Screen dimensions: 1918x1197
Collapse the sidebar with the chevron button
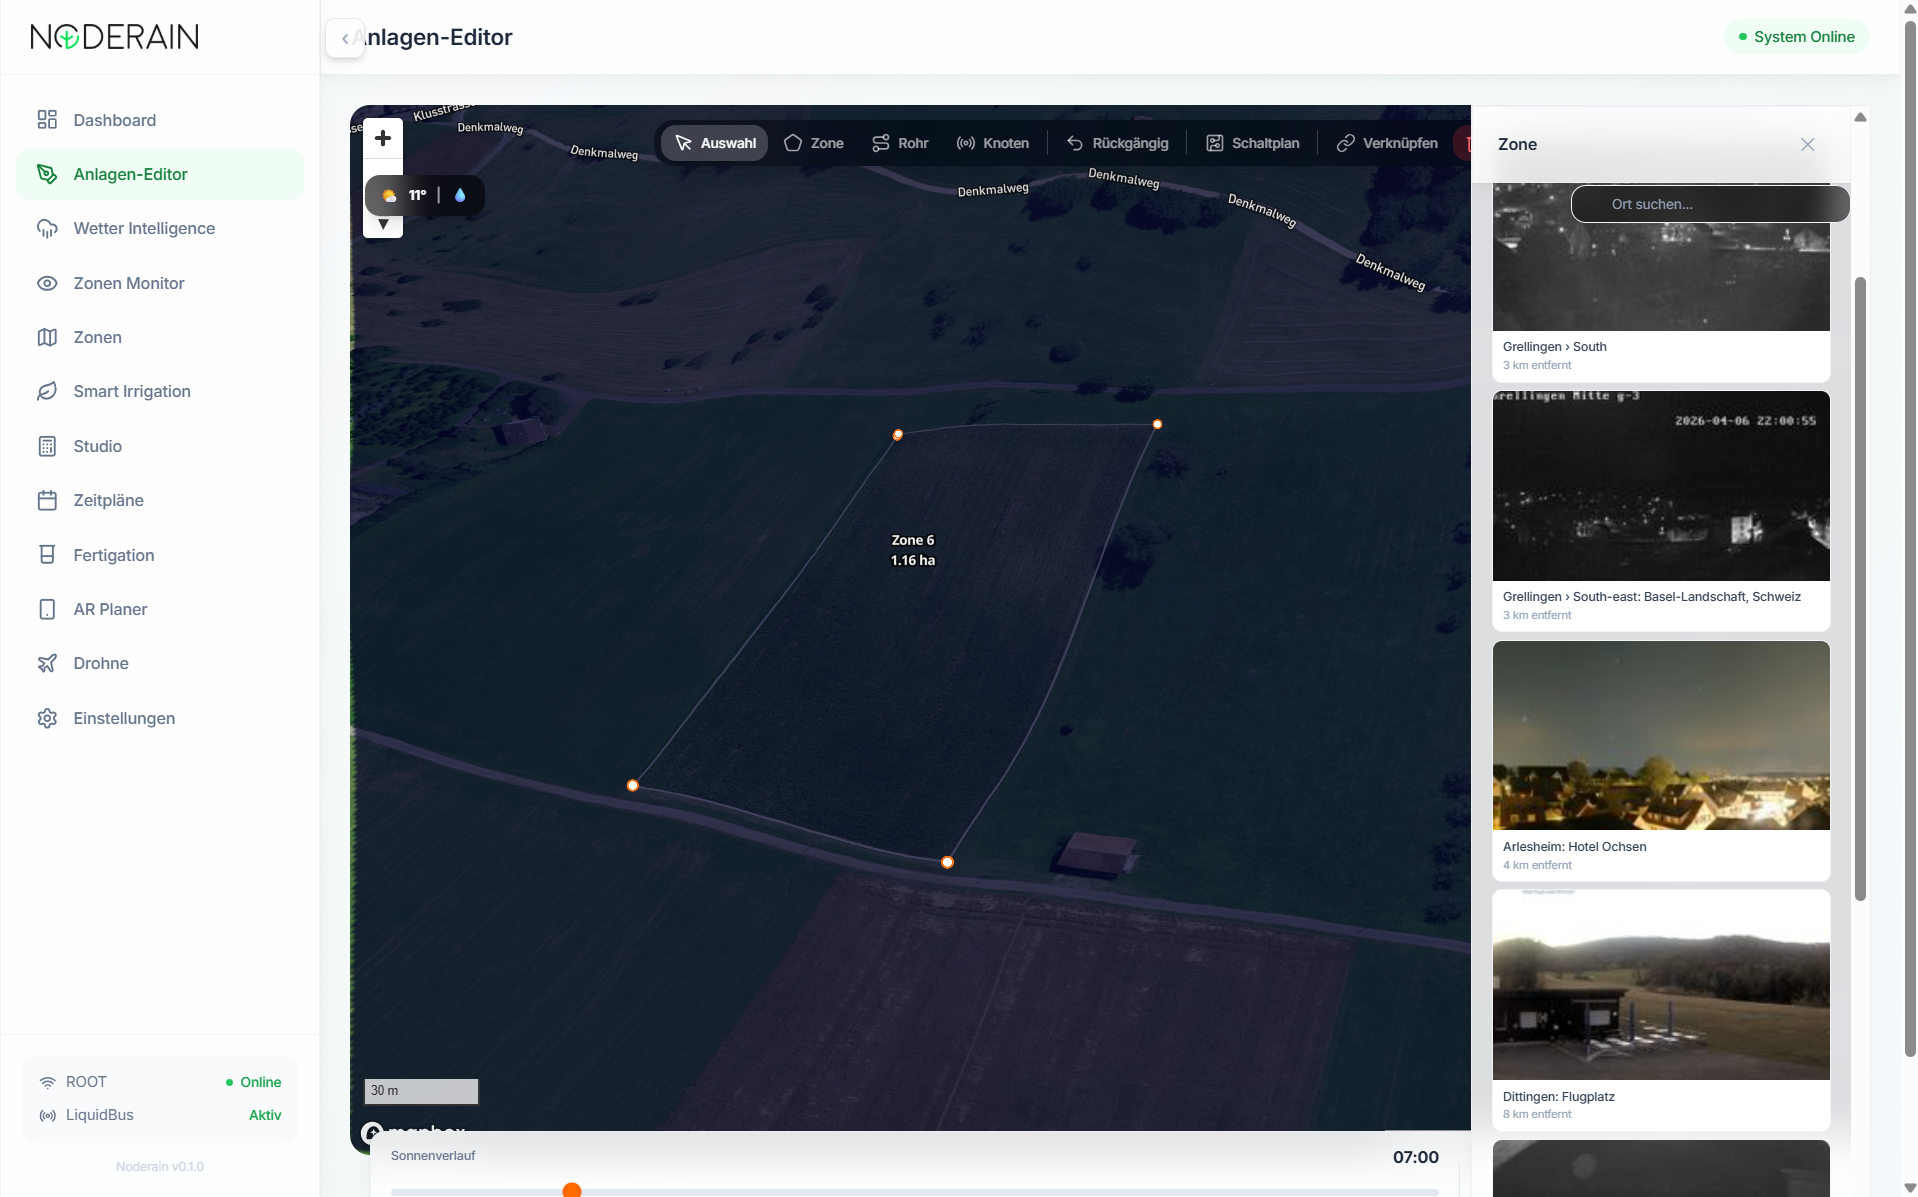point(345,38)
